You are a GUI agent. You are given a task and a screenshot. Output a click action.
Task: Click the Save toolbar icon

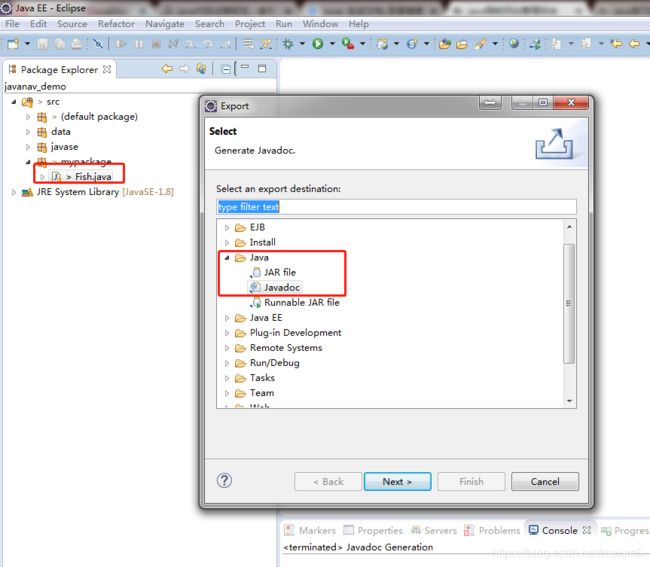42,44
